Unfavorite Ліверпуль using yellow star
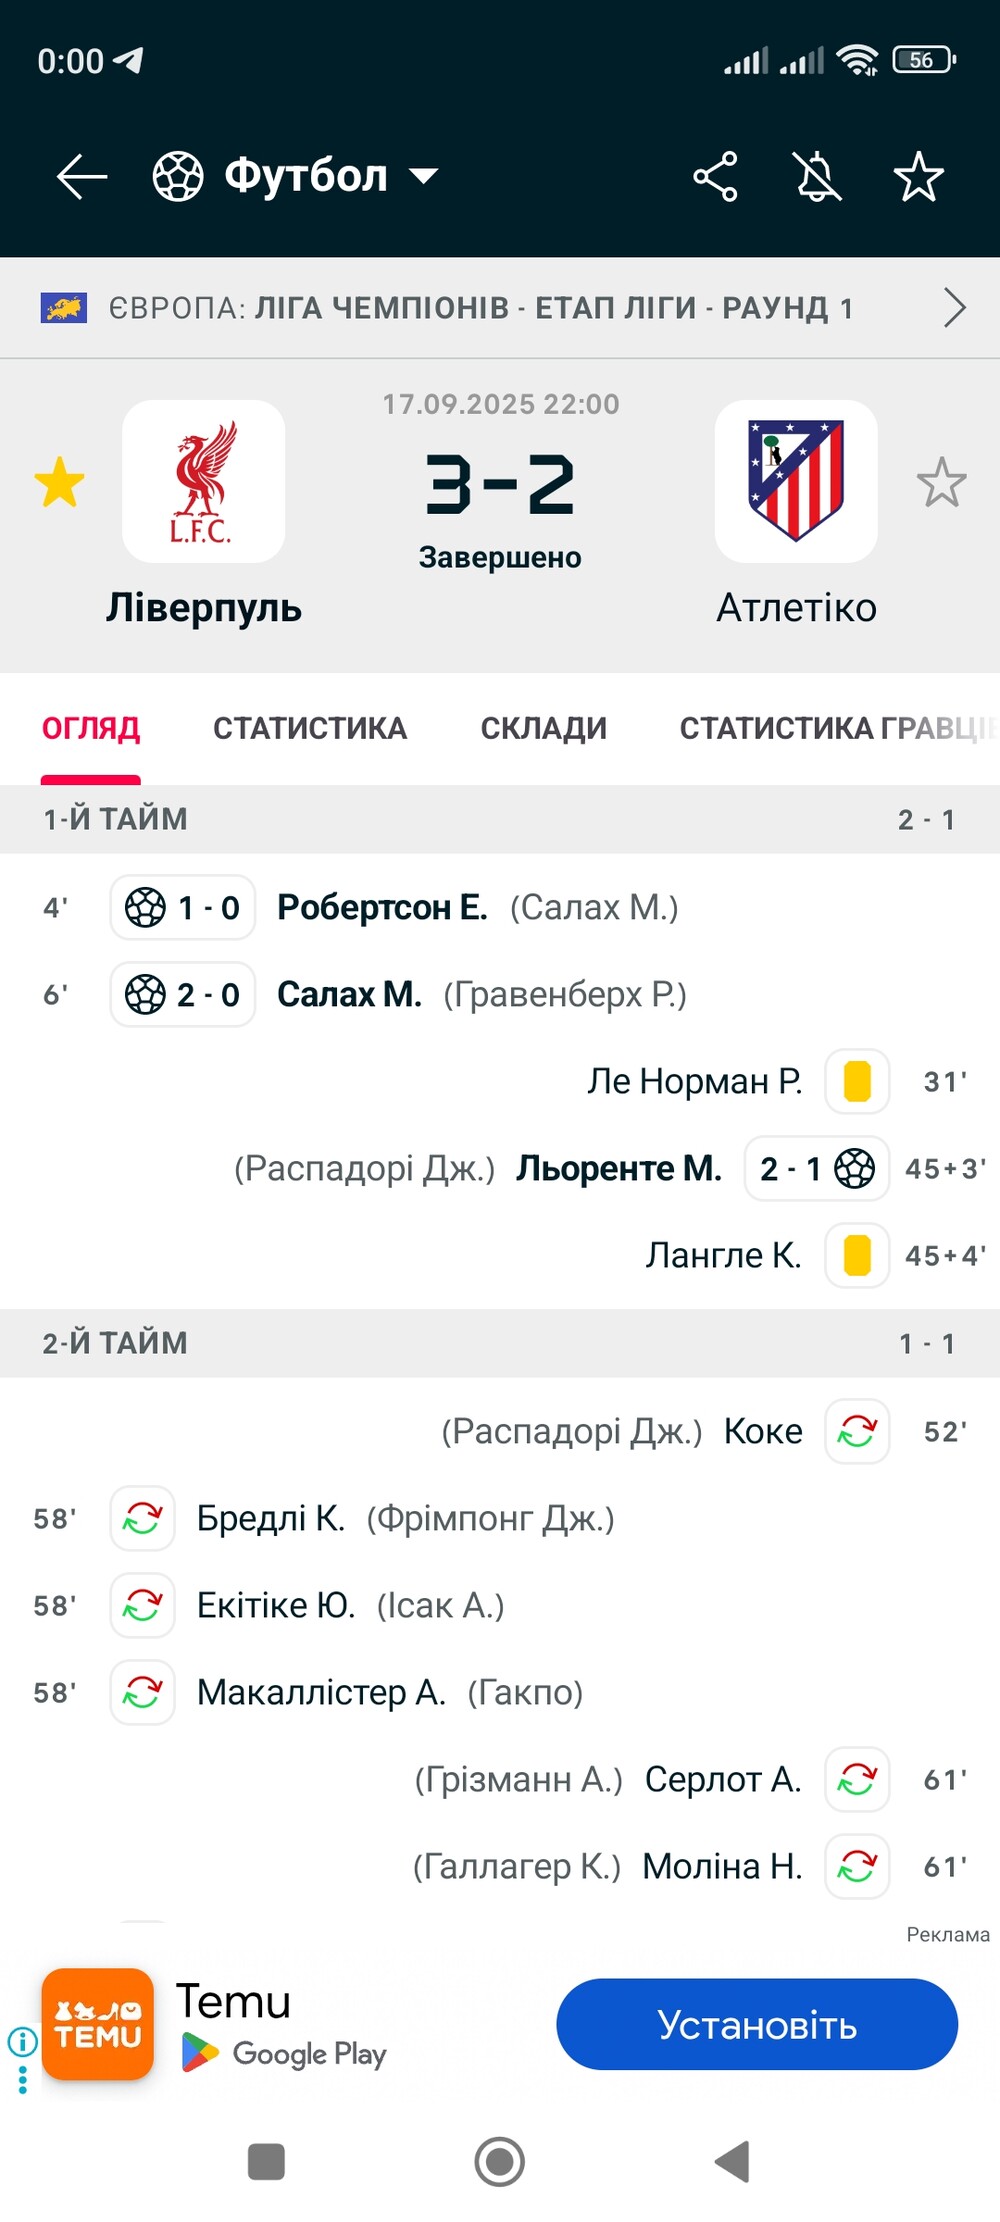Viewport: 1000px width, 2222px height. (60, 482)
